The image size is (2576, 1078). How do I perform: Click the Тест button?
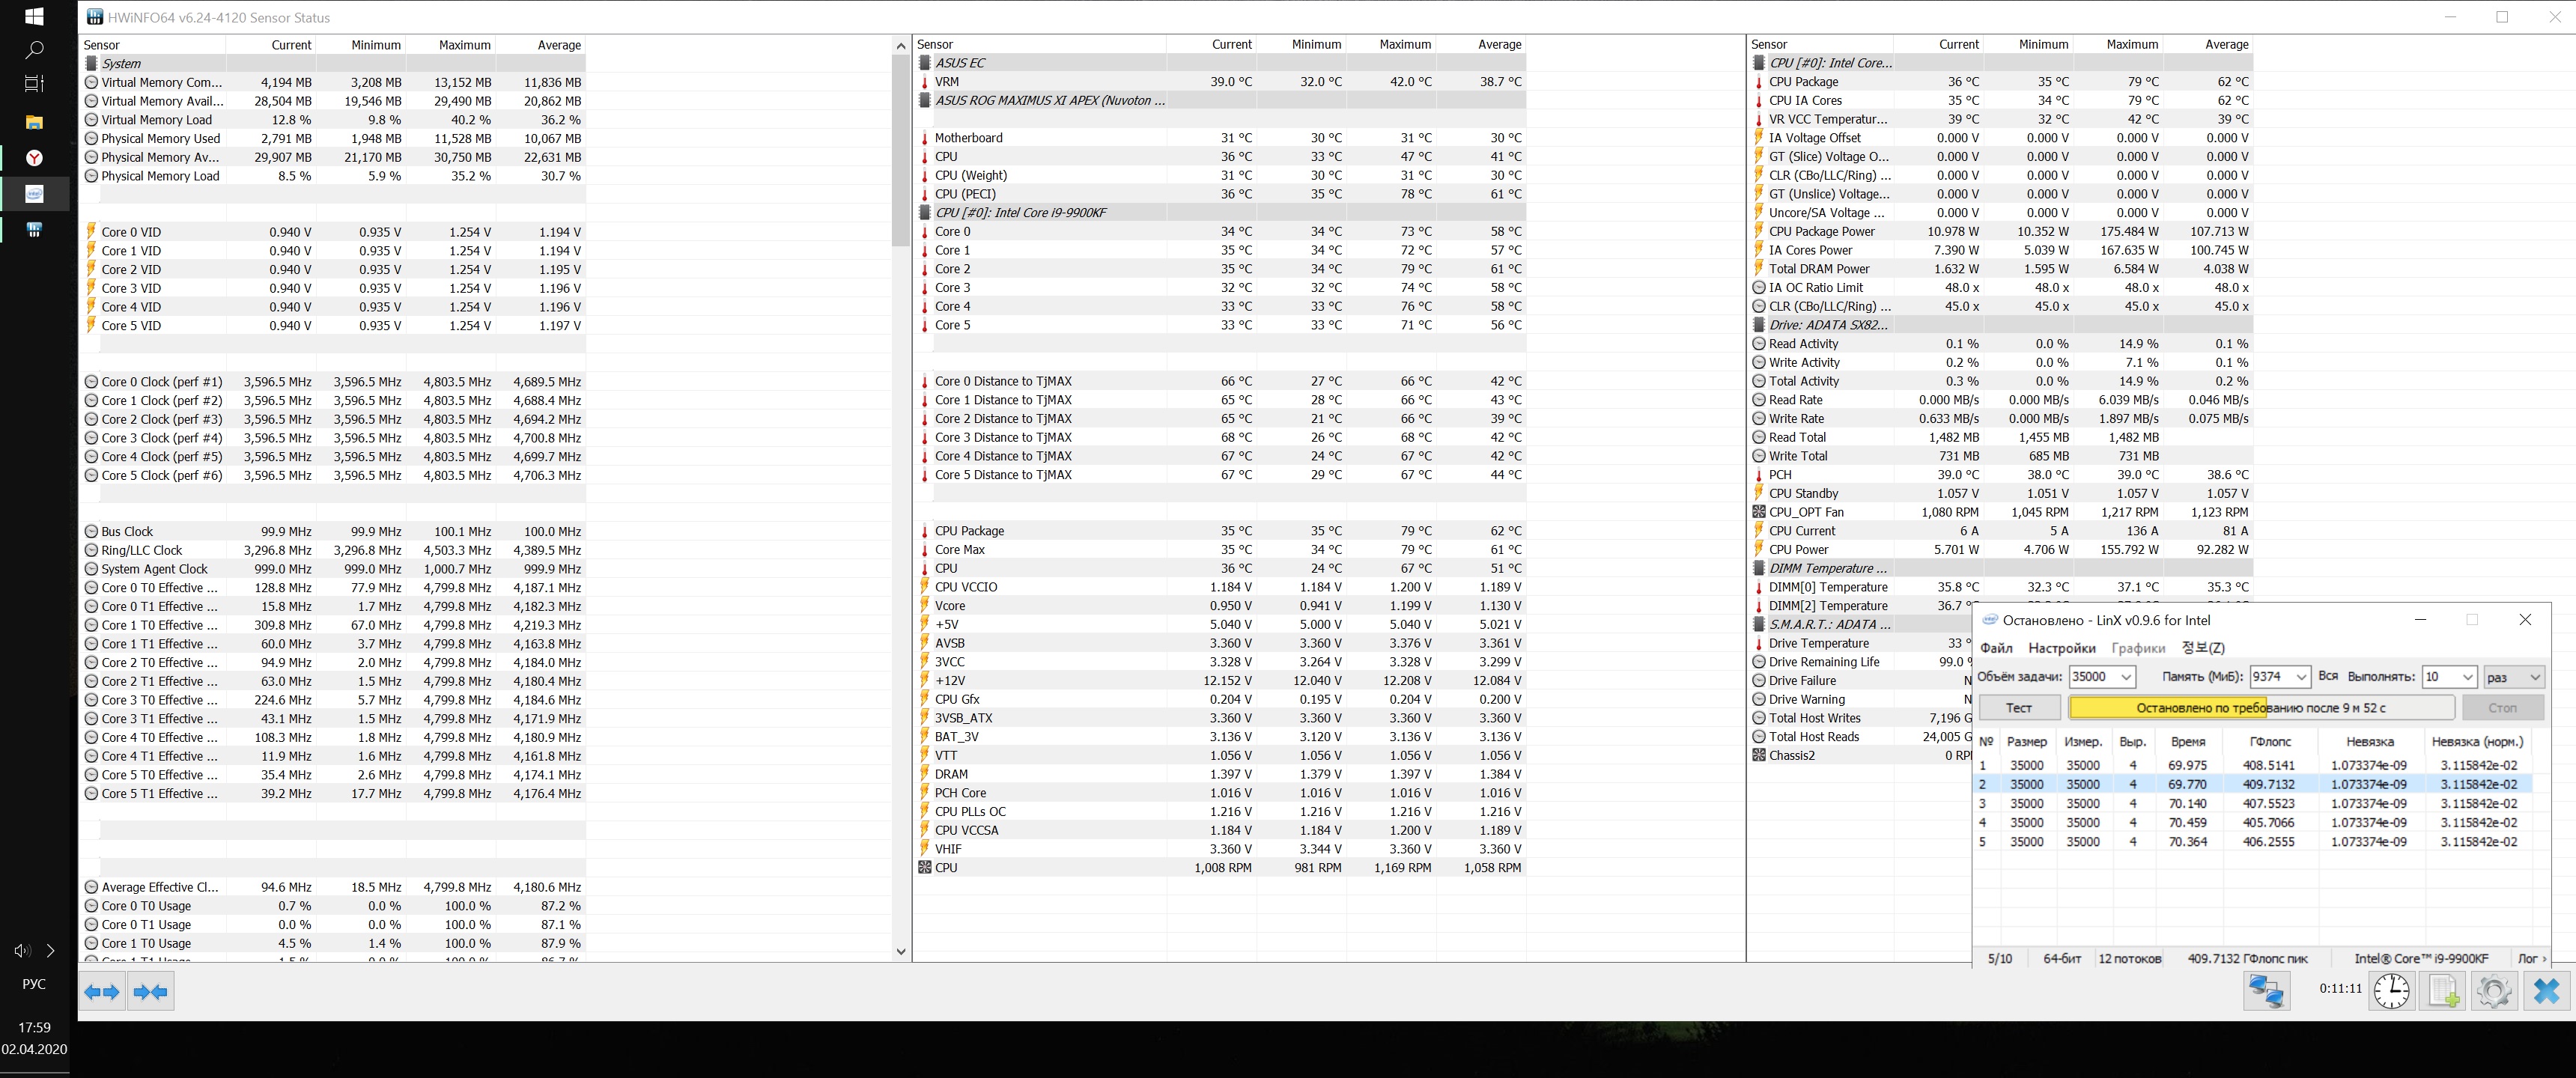pyautogui.click(x=2019, y=707)
